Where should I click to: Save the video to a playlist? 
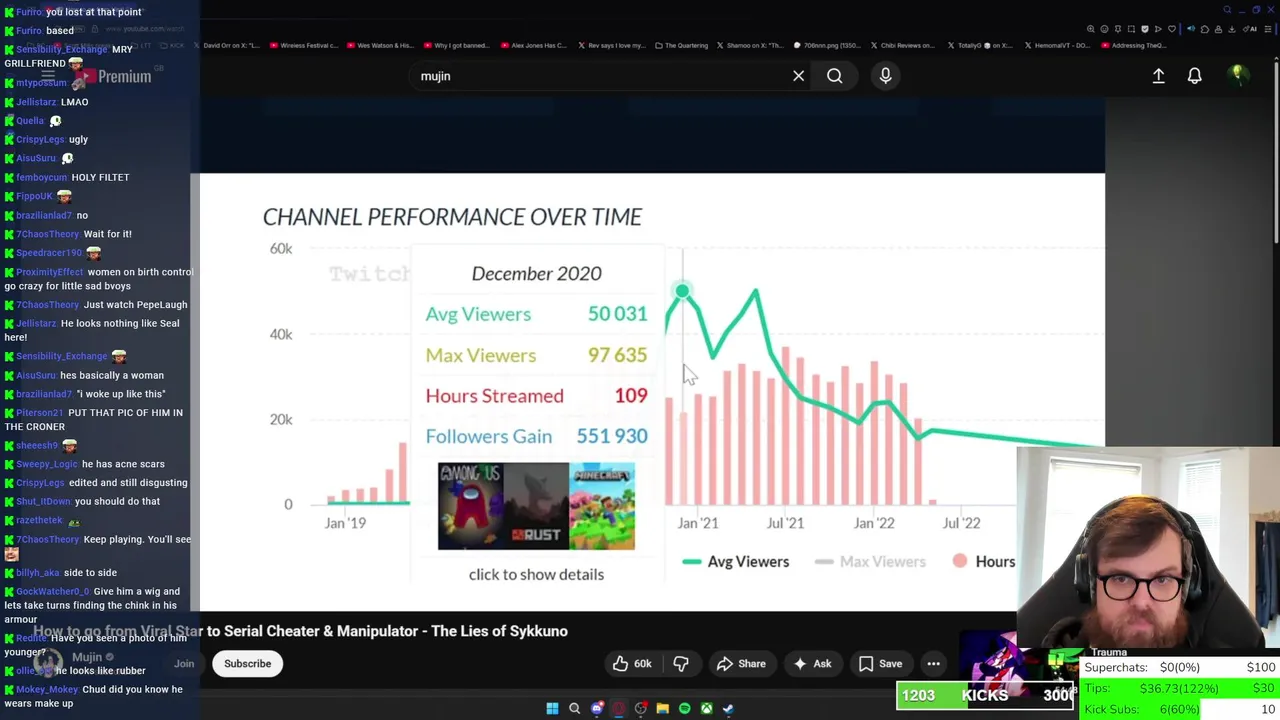click(880, 663)
